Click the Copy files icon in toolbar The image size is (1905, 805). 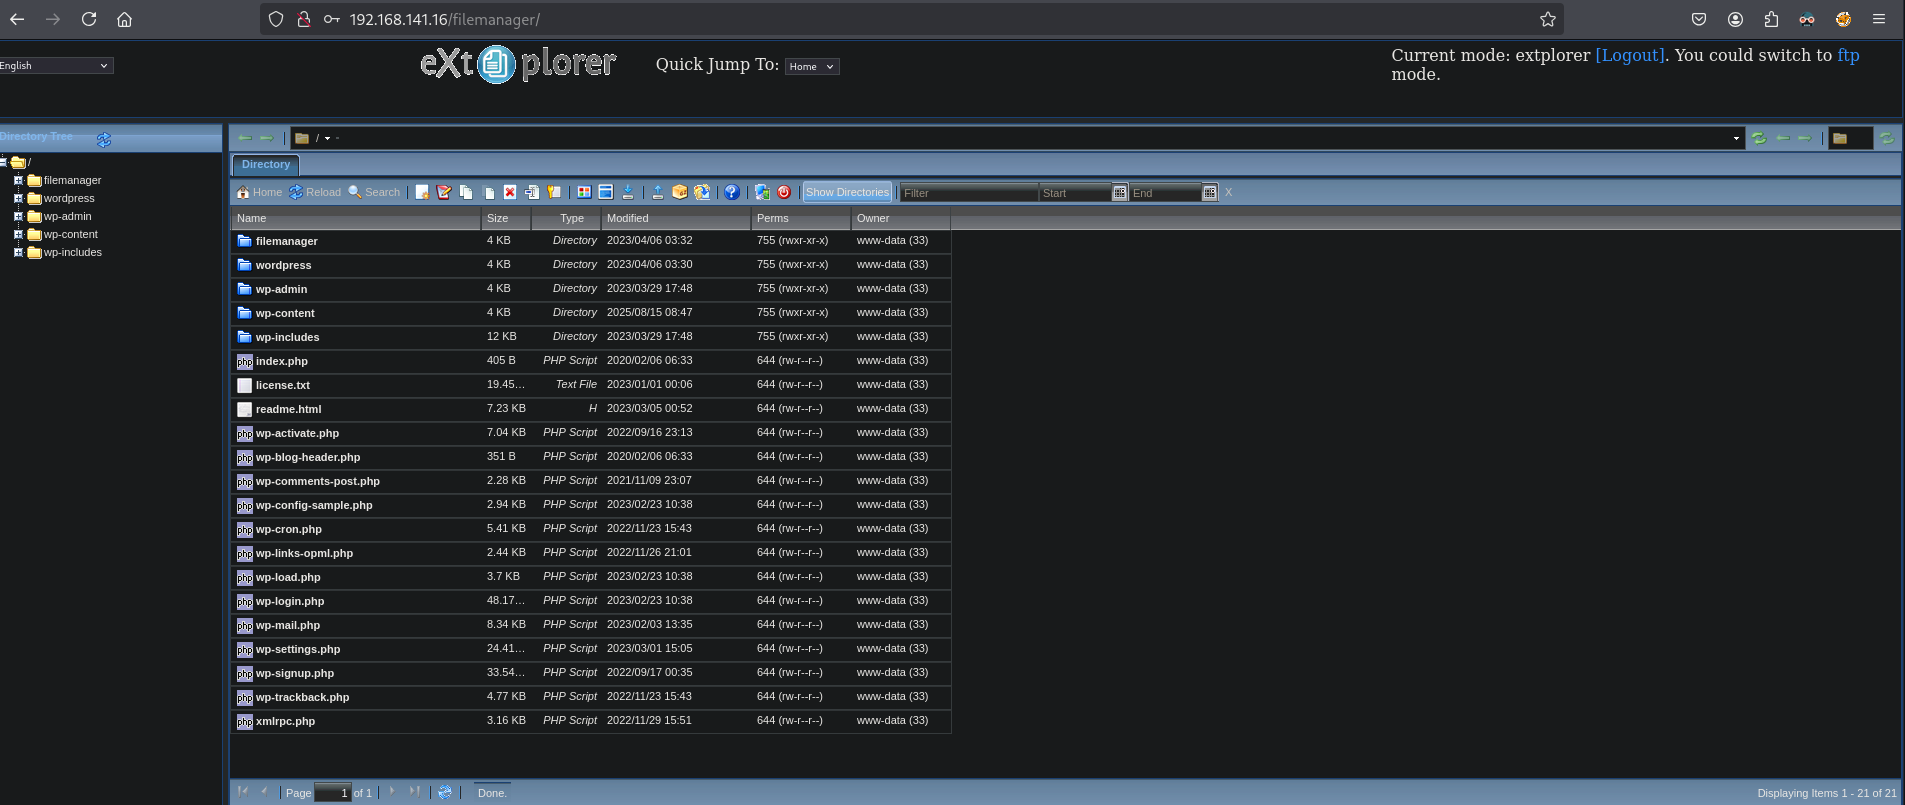[466, 192]
